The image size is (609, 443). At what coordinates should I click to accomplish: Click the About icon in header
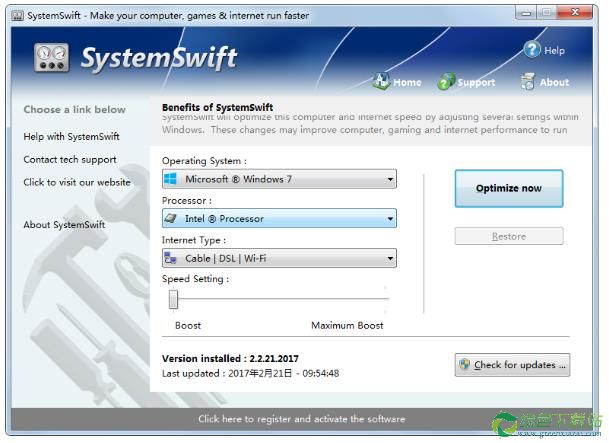[528, 82]
